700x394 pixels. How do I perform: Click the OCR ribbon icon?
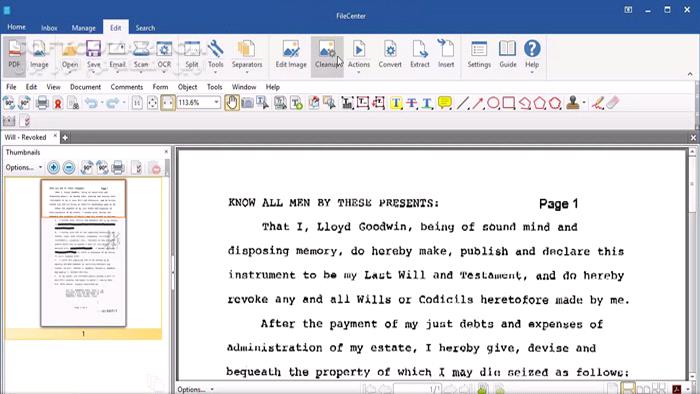pyautogui.click(x=164, y=54)
